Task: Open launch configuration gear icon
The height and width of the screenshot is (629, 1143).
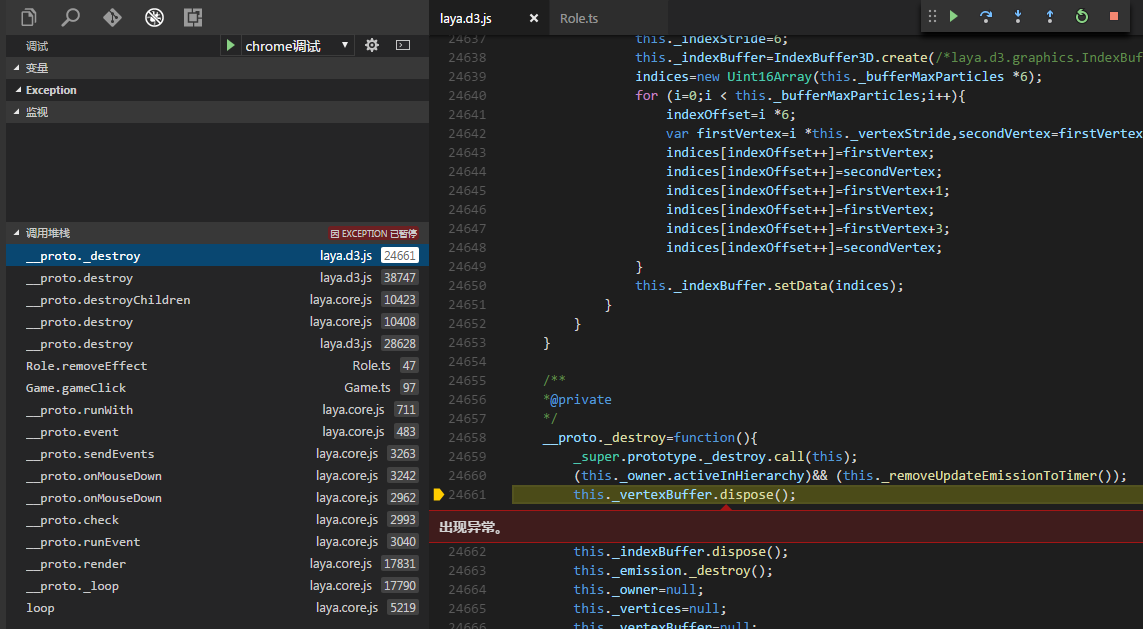Action: 372,45
